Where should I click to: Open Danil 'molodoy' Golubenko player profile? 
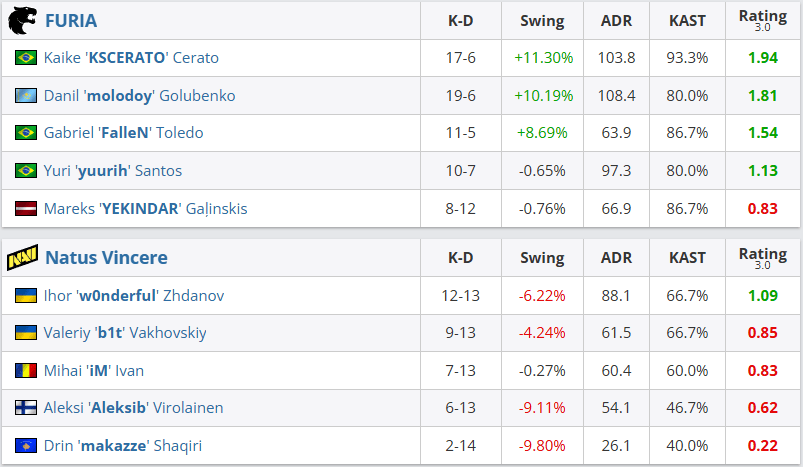[x=139, y=96]
